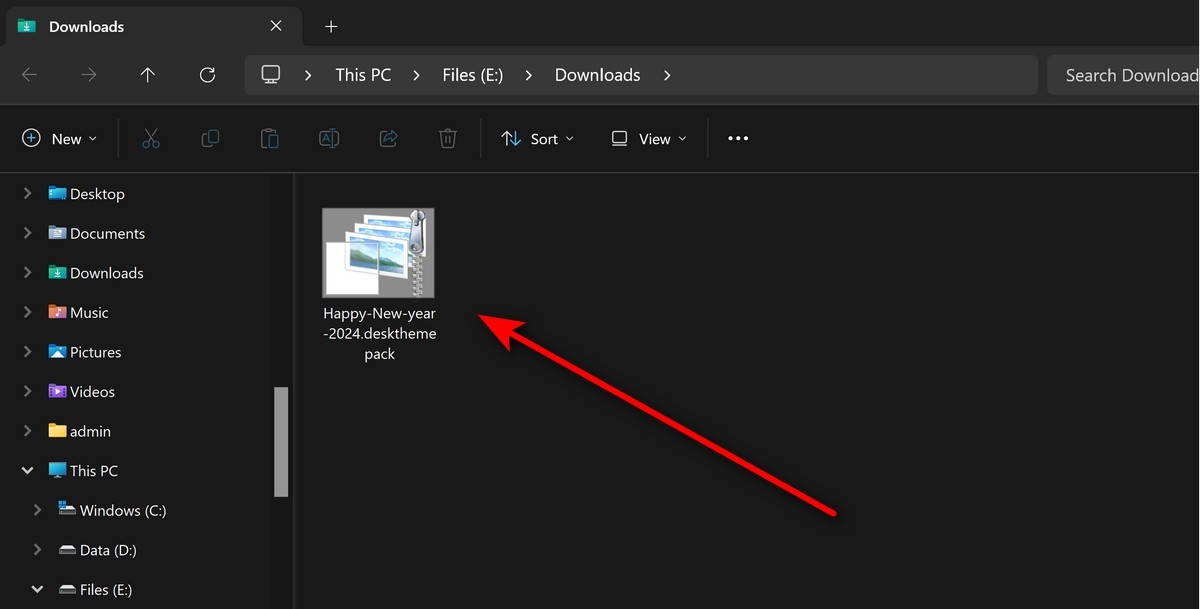
Task: Click This PC in the address bar
Action: pyautogui.click(x=363, y=75)
